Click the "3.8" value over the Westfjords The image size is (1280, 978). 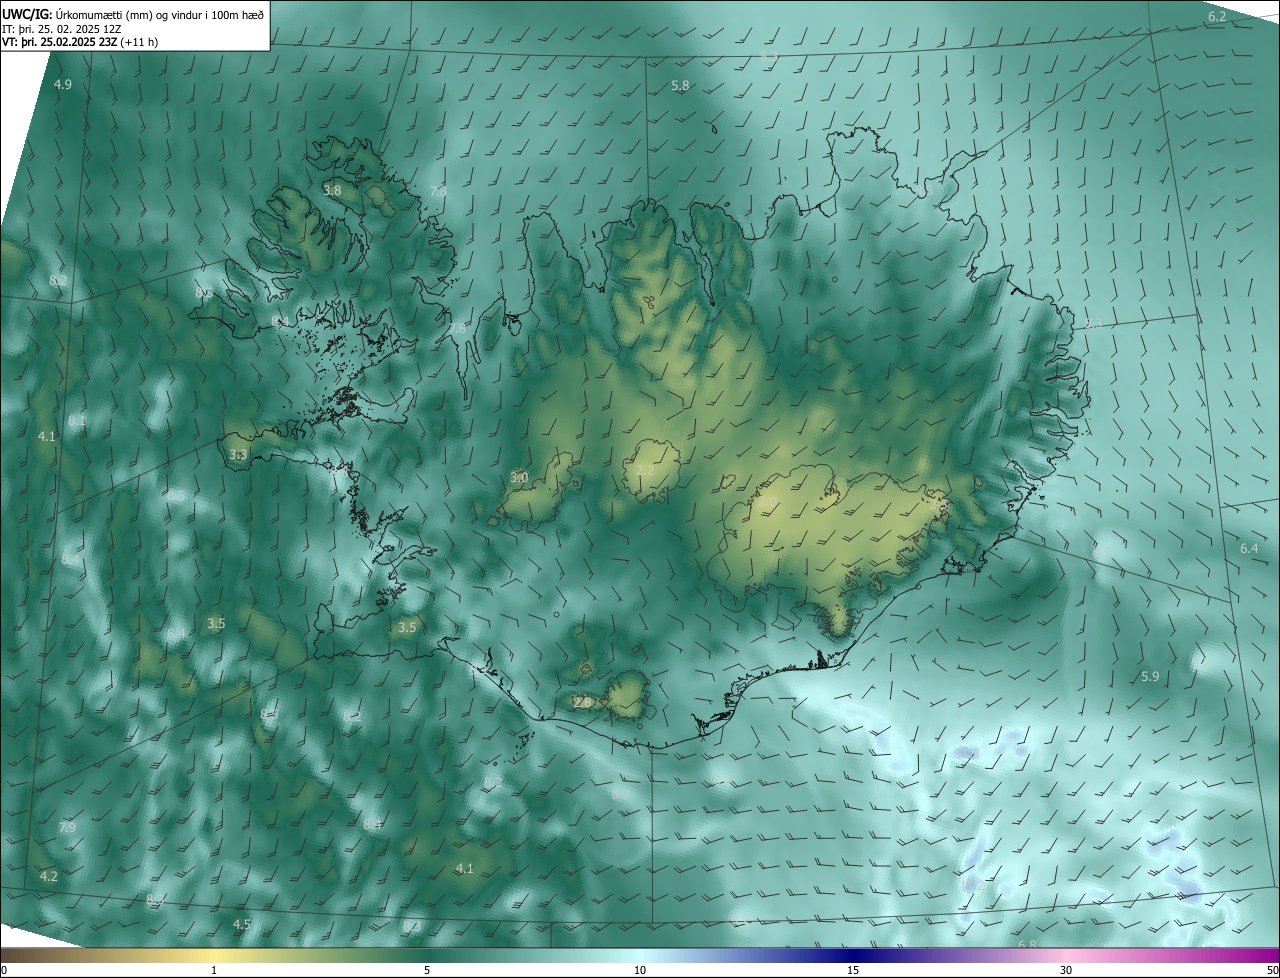[x=332, y=189]
